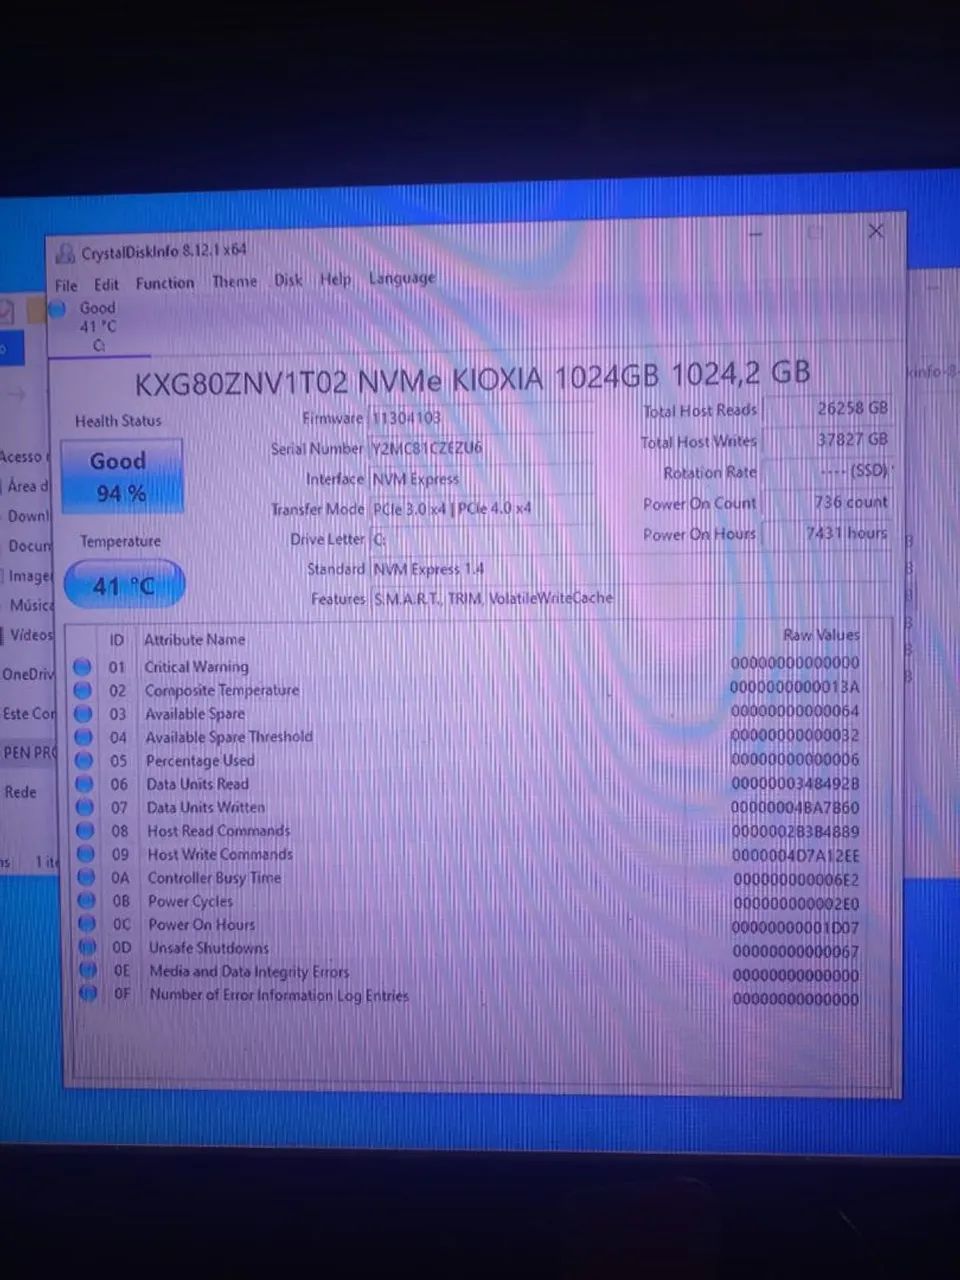The width and height of the screenshot is (960, 1280).
Task: Open the Theme menu
Action: pyautogui.click(x=235, y=281)
